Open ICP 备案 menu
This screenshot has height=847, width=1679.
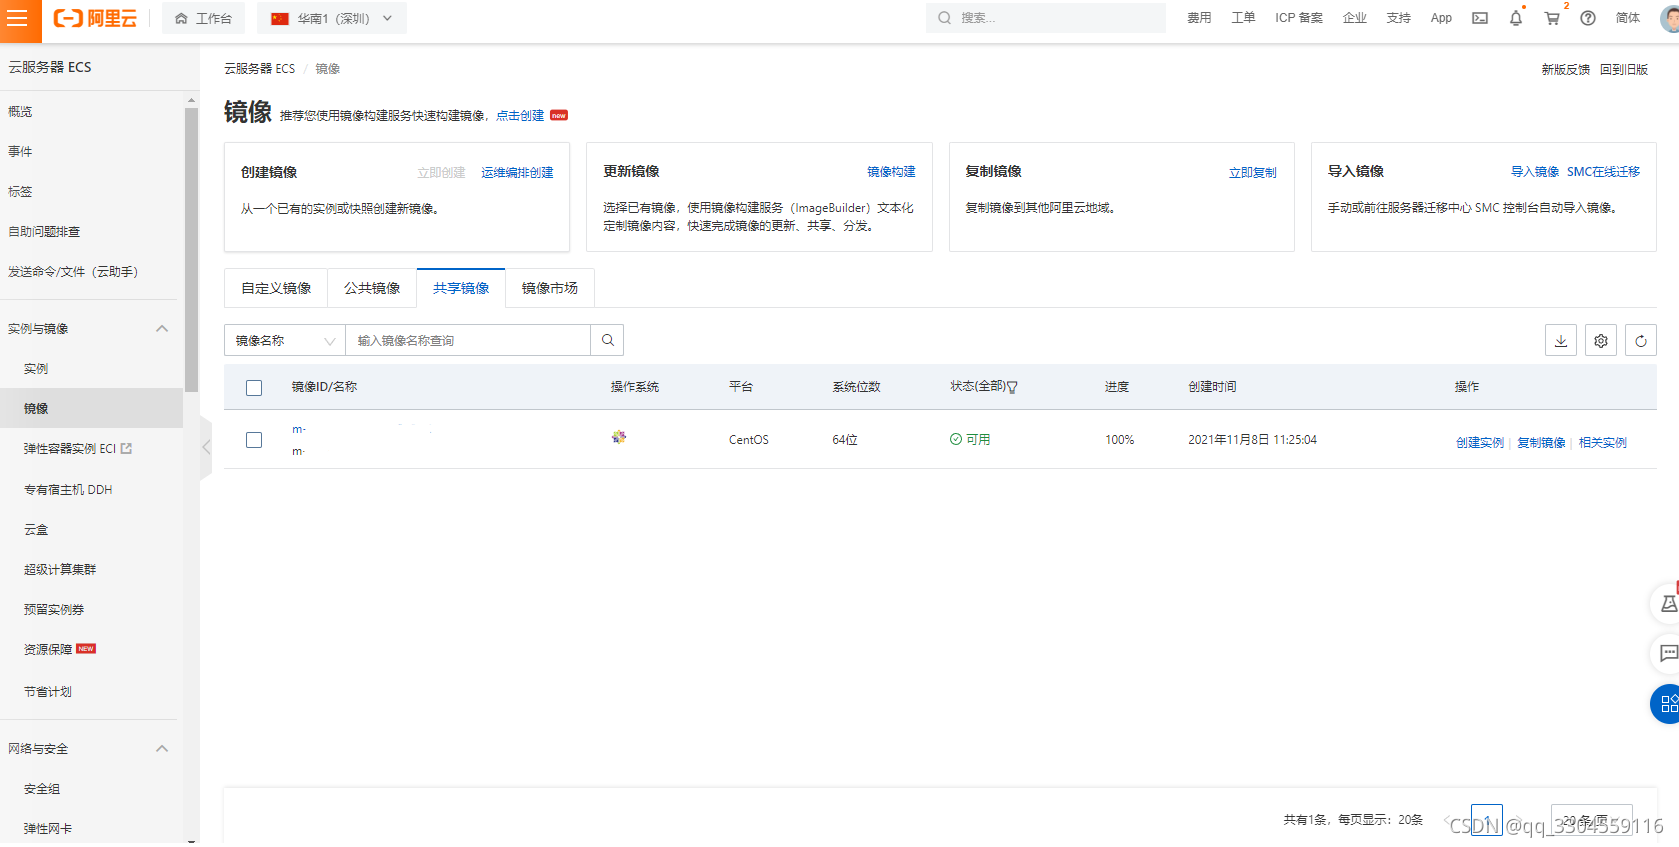1299,18
